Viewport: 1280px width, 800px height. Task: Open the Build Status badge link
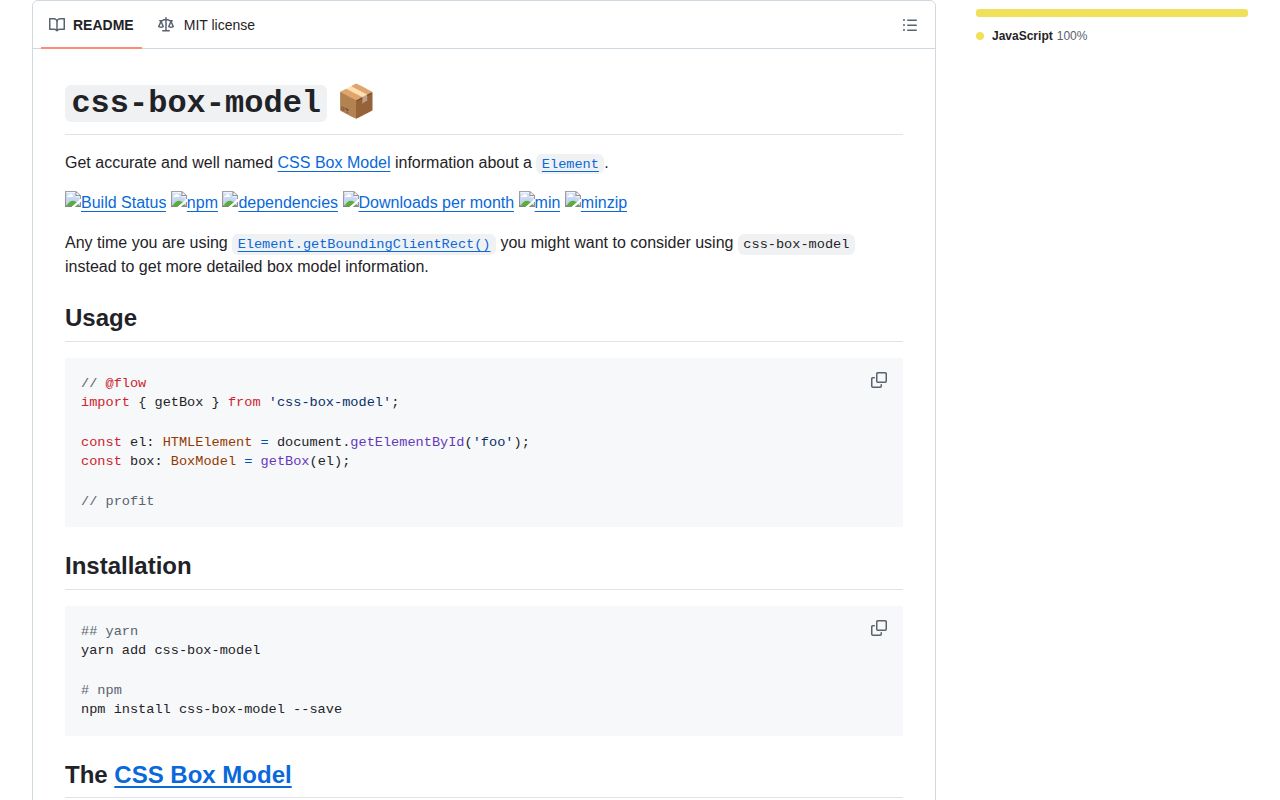point(116,202)
